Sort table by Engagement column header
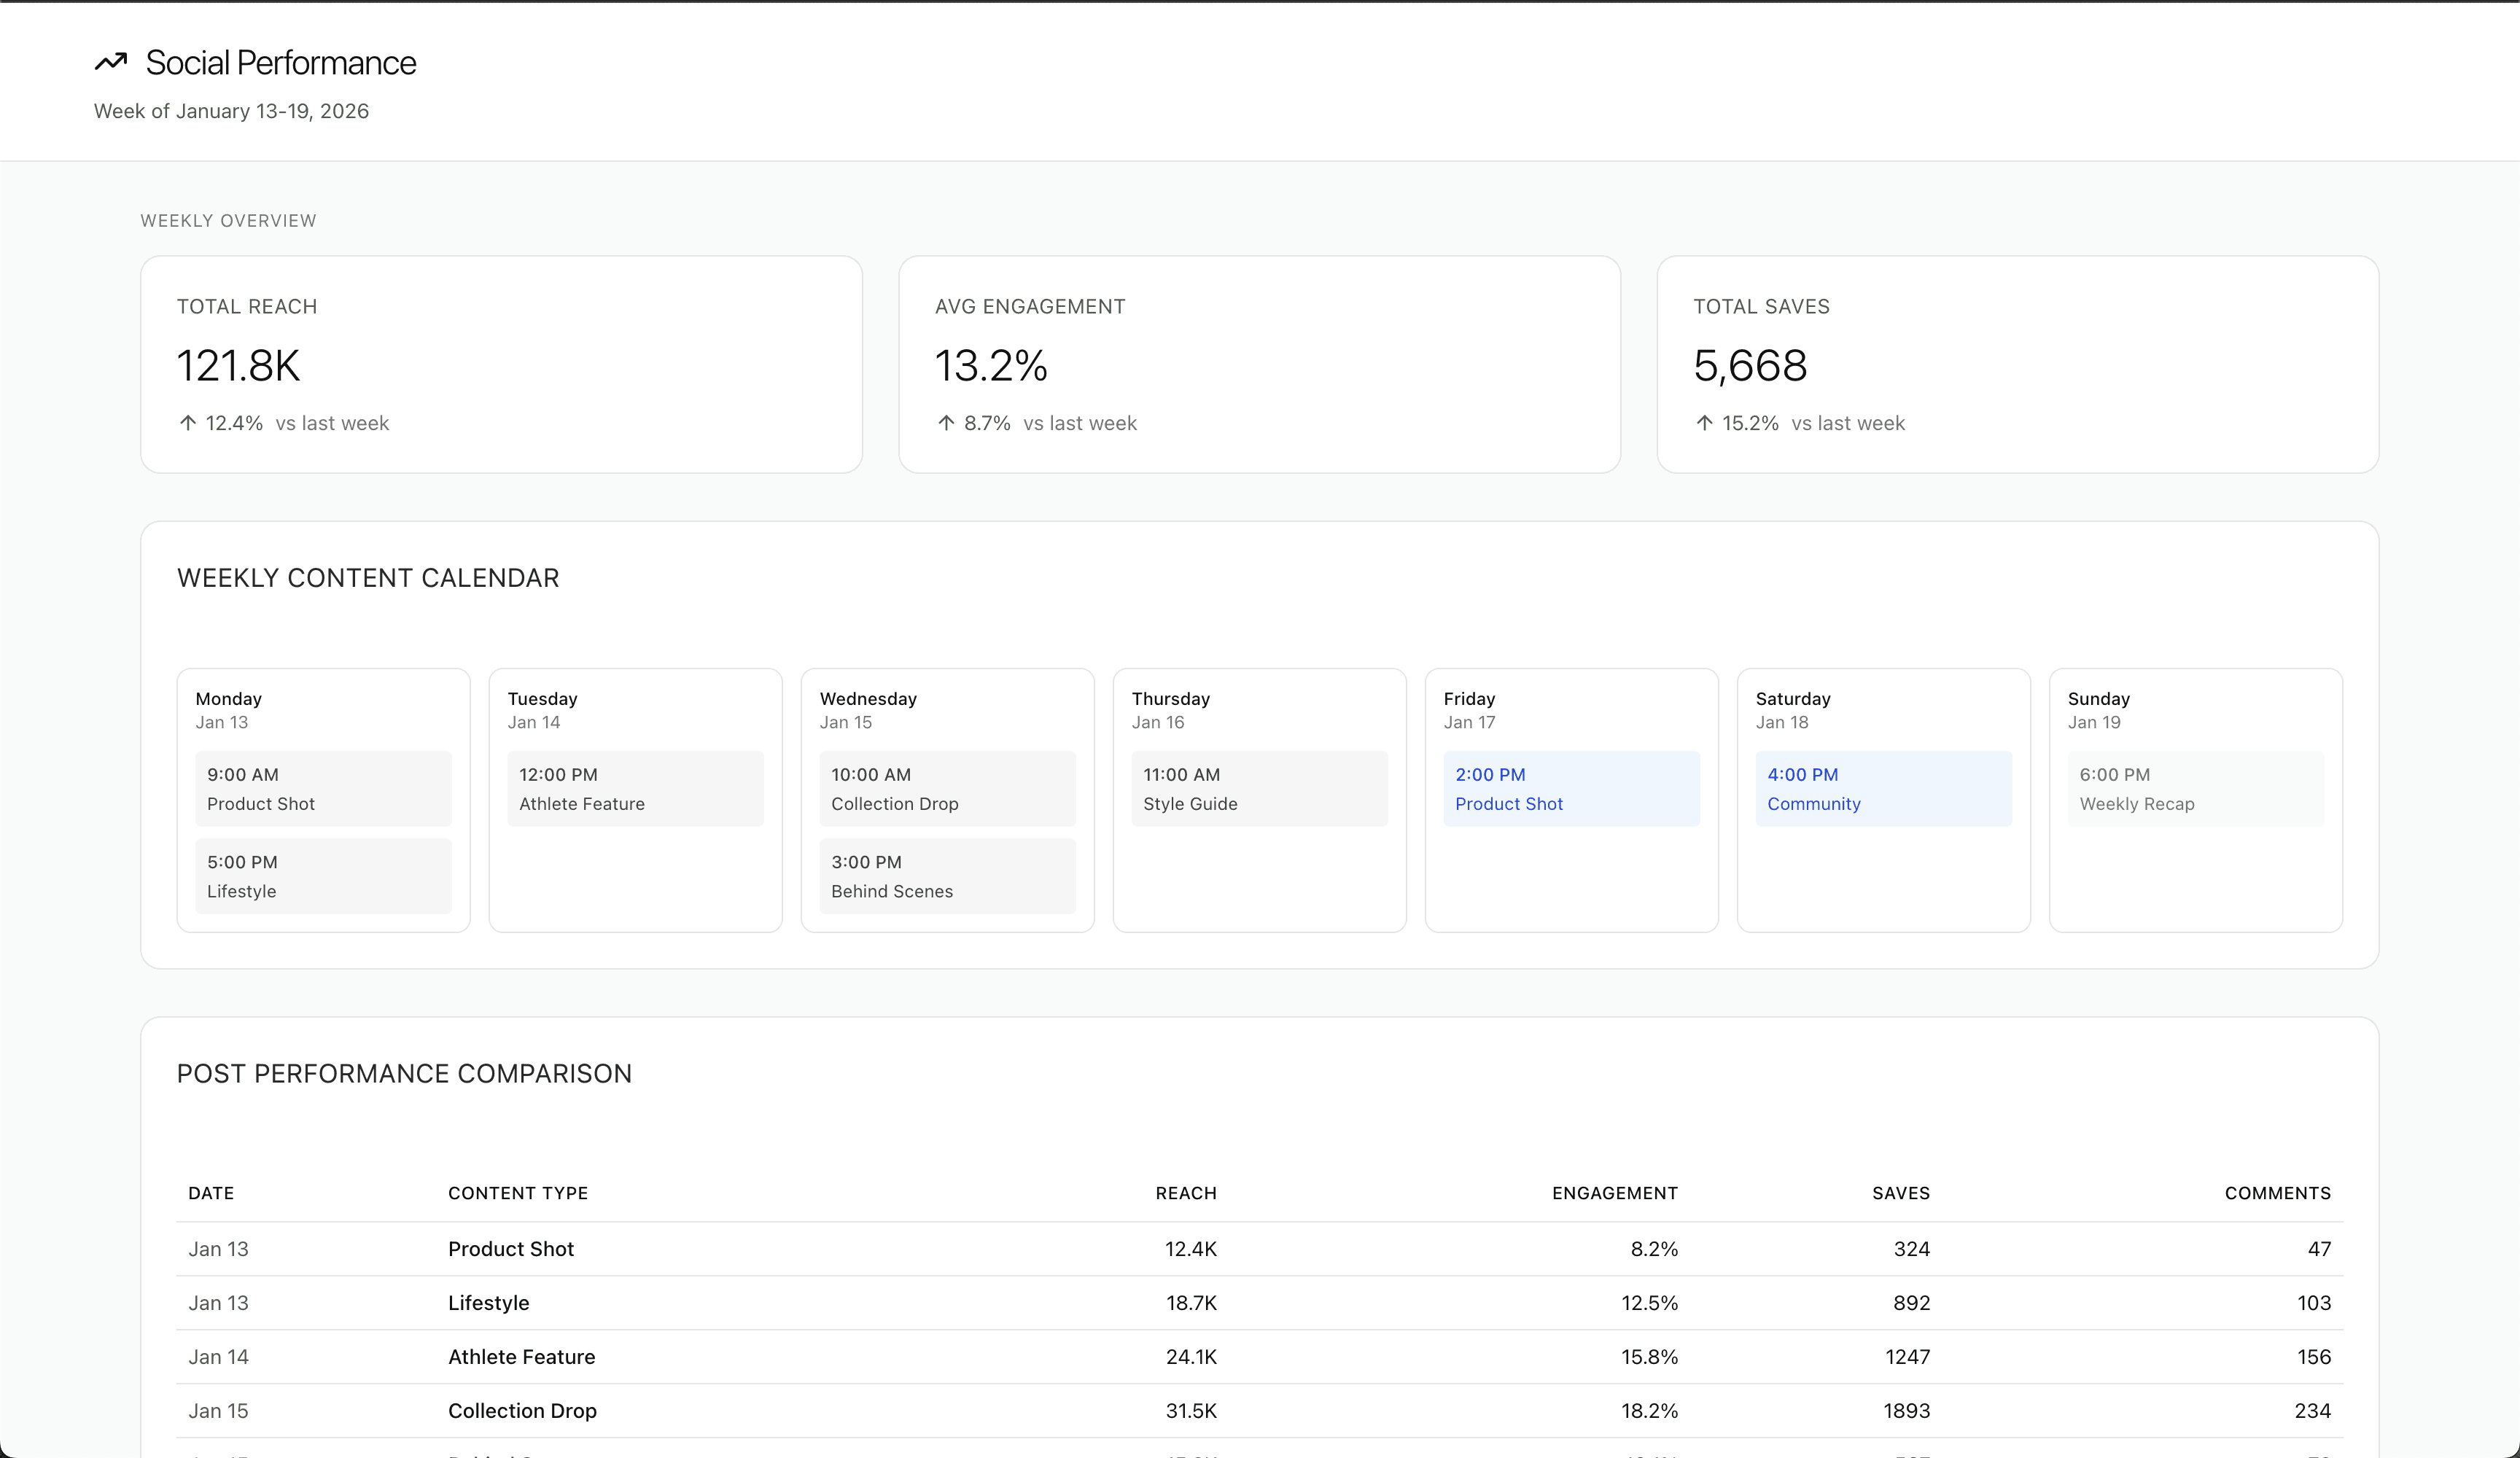2520x1458 pixels. (x=1614, y=1193)
